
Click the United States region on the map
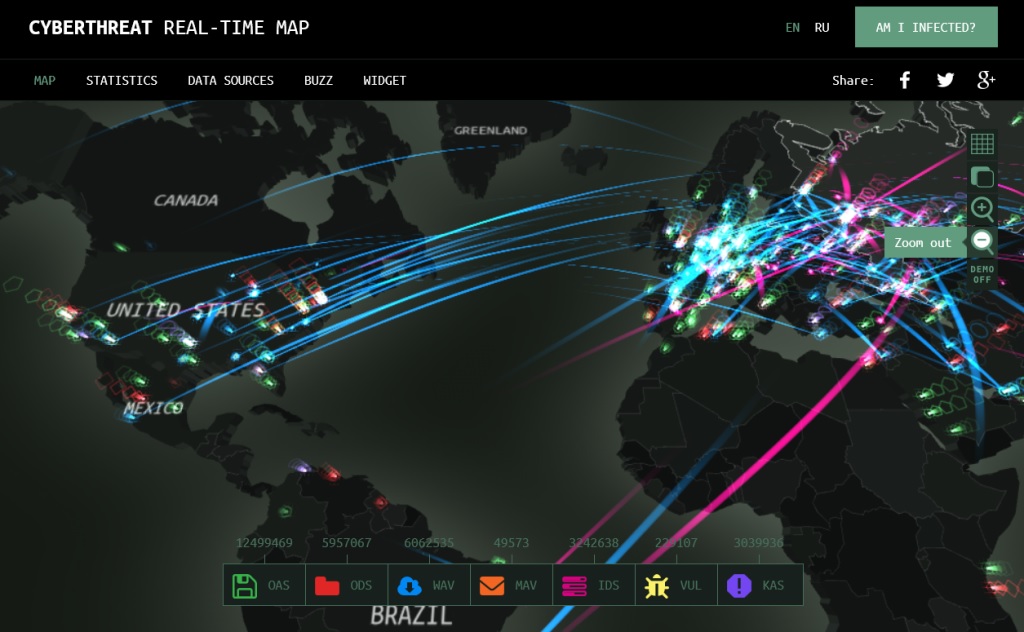coord(185,310)
